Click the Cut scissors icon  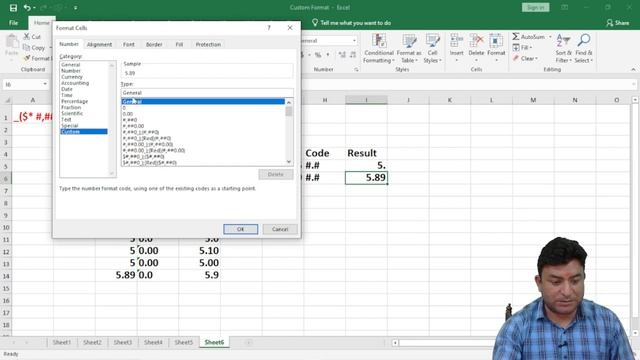(x=27, y=37)
